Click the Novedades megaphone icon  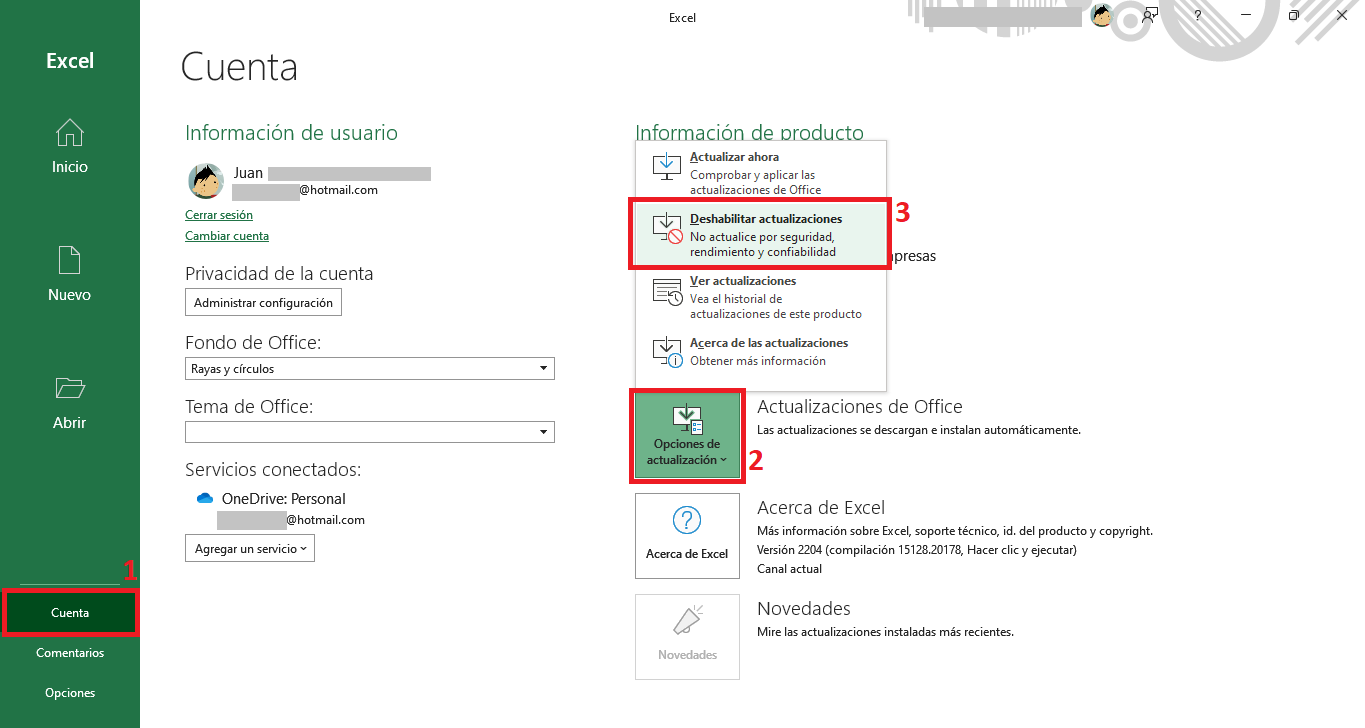[x=687, y=621]
